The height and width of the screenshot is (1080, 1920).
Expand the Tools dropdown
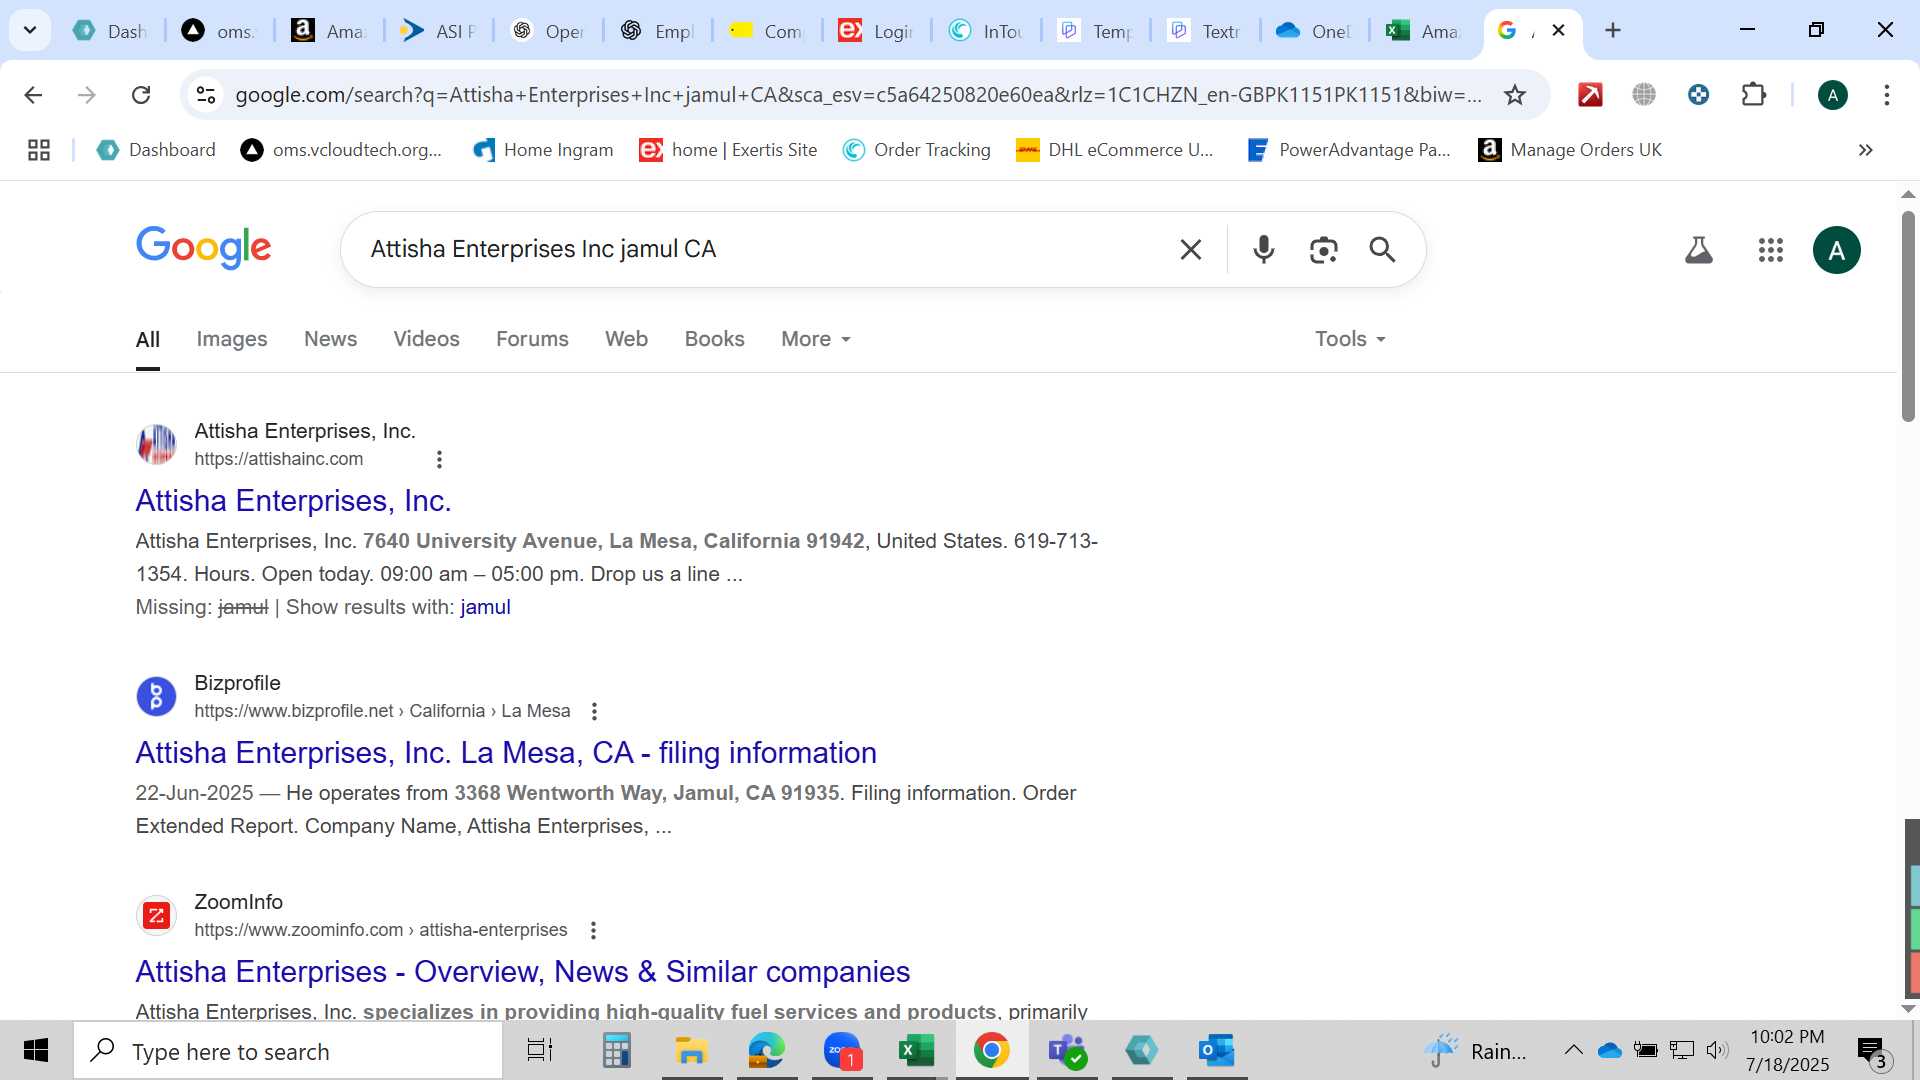(x=1350, y=339)
